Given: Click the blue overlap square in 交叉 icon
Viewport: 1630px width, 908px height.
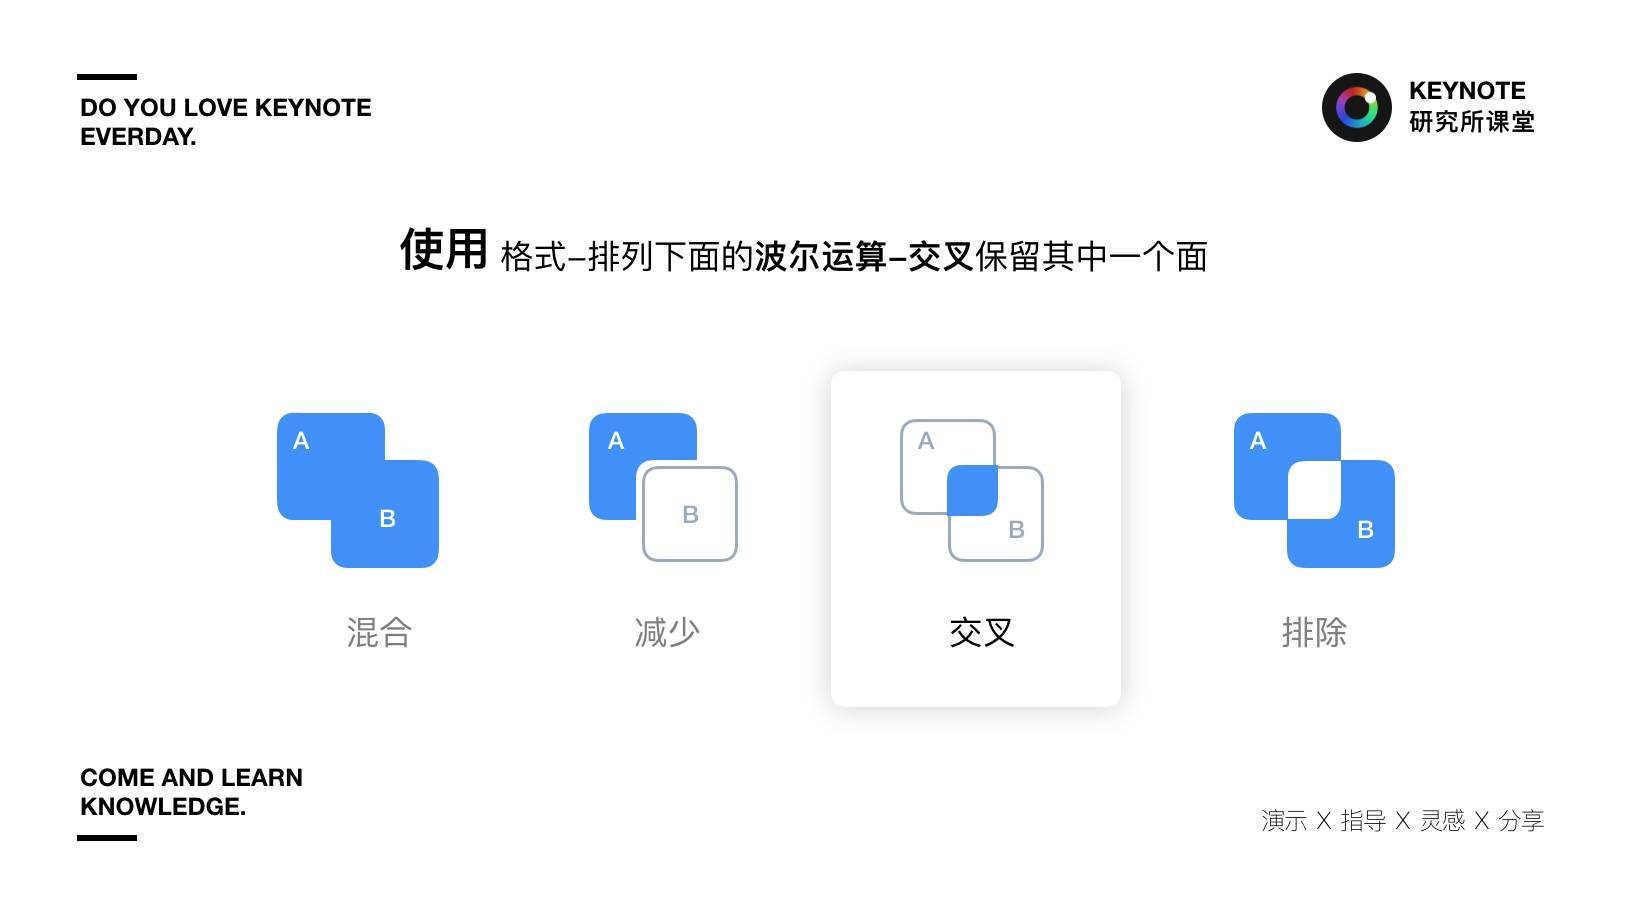Looking at the screenshot, I should point(972,490).
